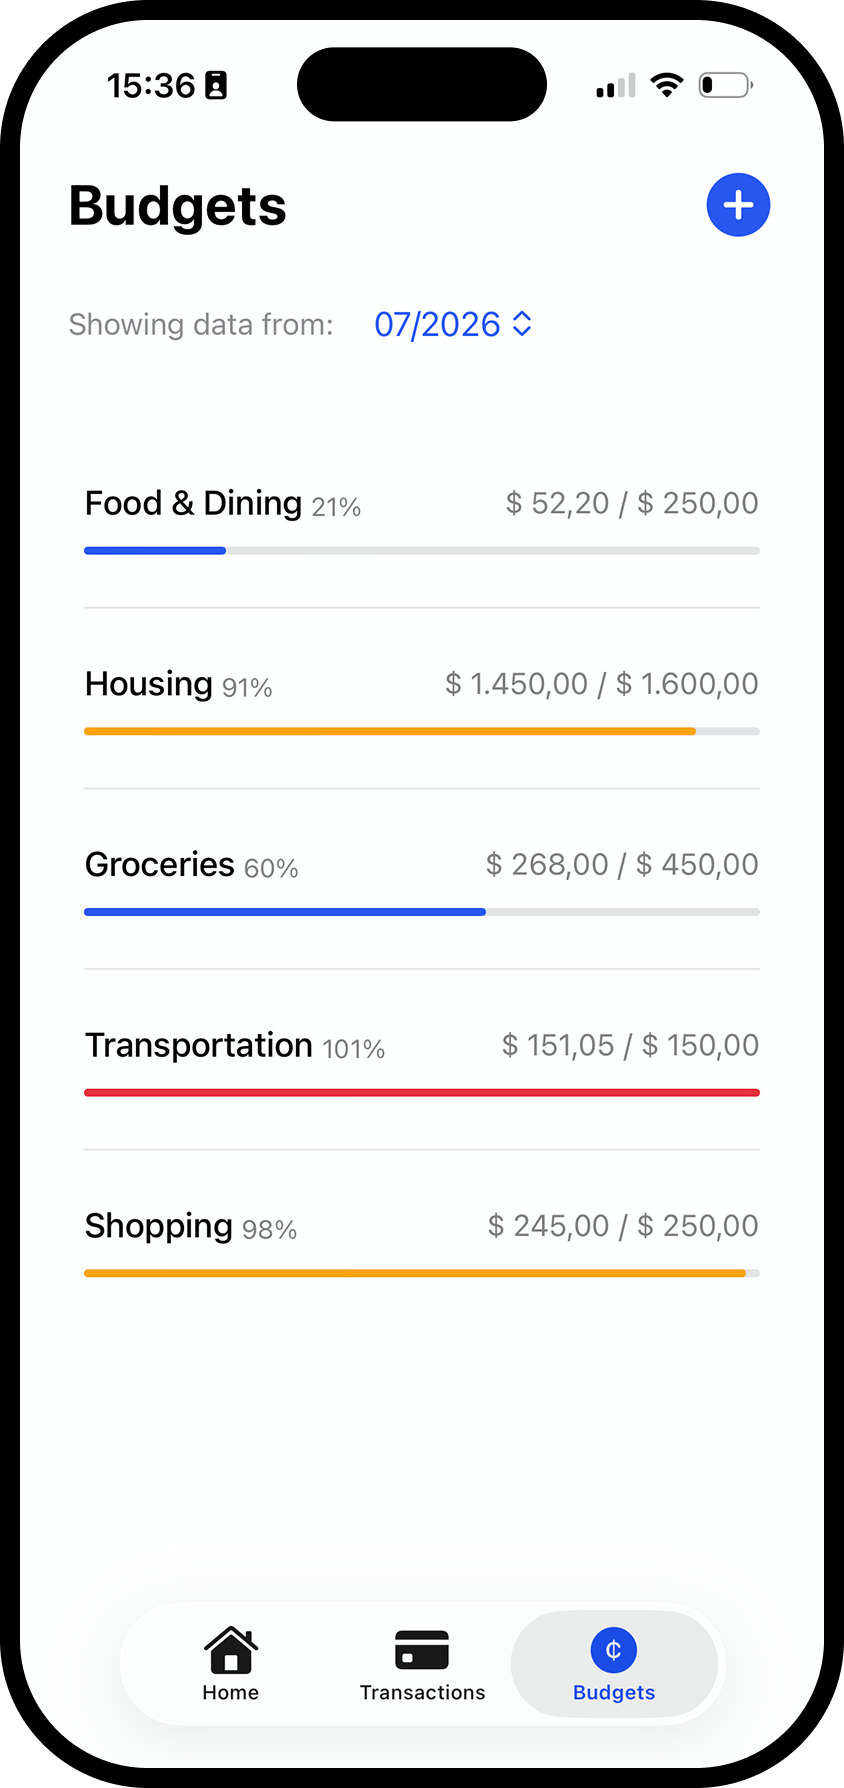Tap the blue plus add-budget button
The height and width of the screenshot is (1788, 844).
point(738,205)
